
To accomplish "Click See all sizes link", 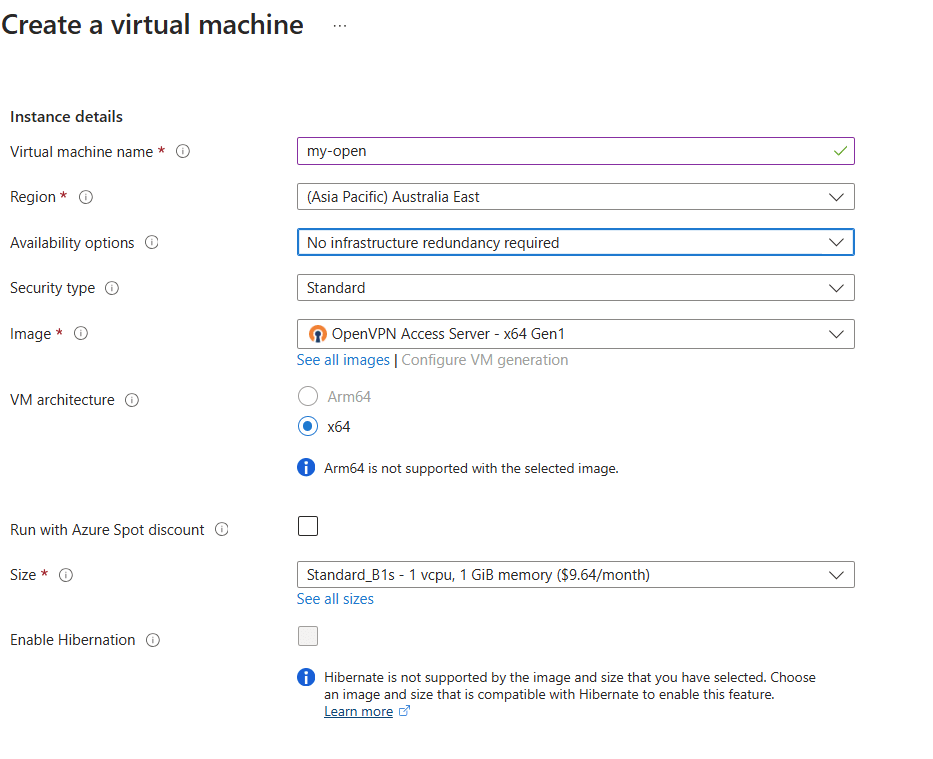I will click(x=335, y=599).
